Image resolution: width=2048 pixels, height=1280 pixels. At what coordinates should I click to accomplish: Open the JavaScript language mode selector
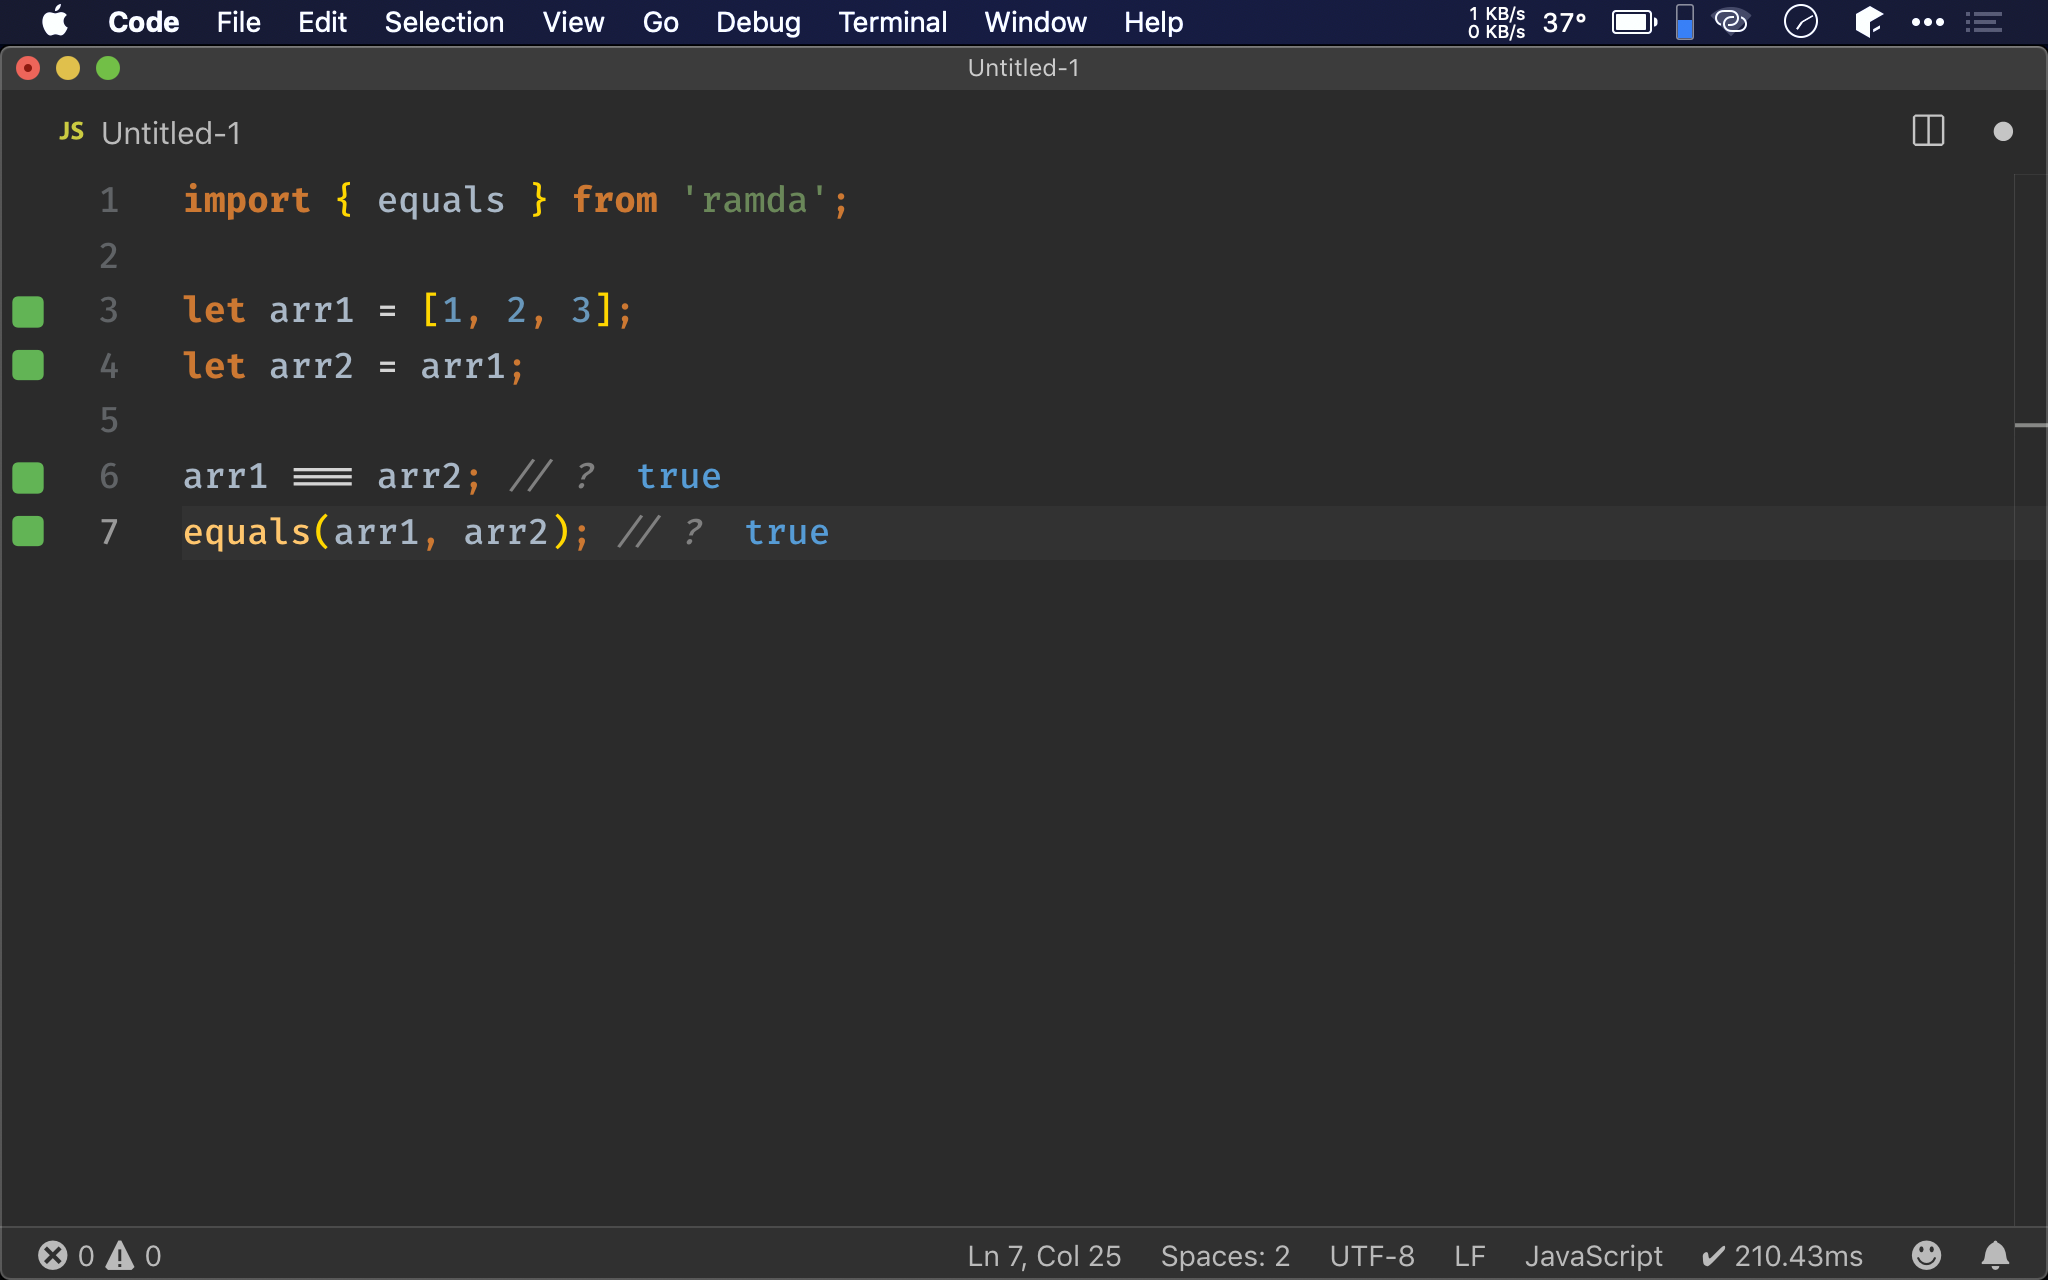[x=1592, y=1255]
